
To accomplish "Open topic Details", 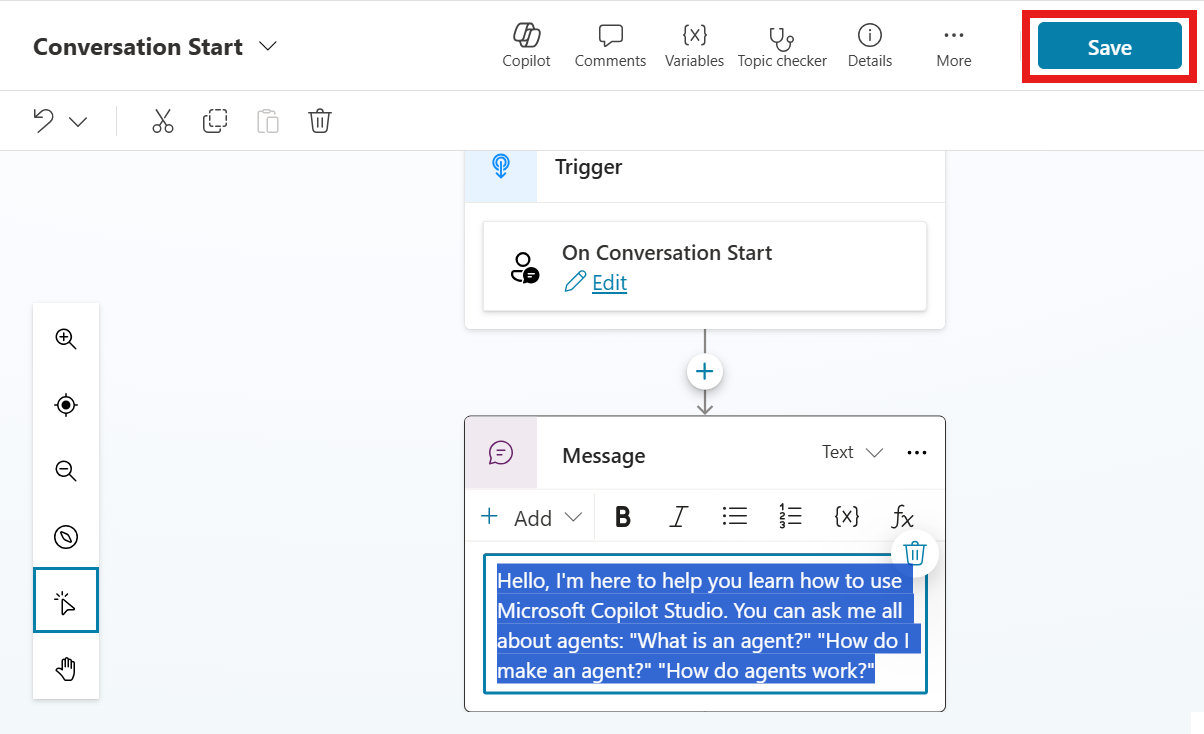I will click(869, 46).
